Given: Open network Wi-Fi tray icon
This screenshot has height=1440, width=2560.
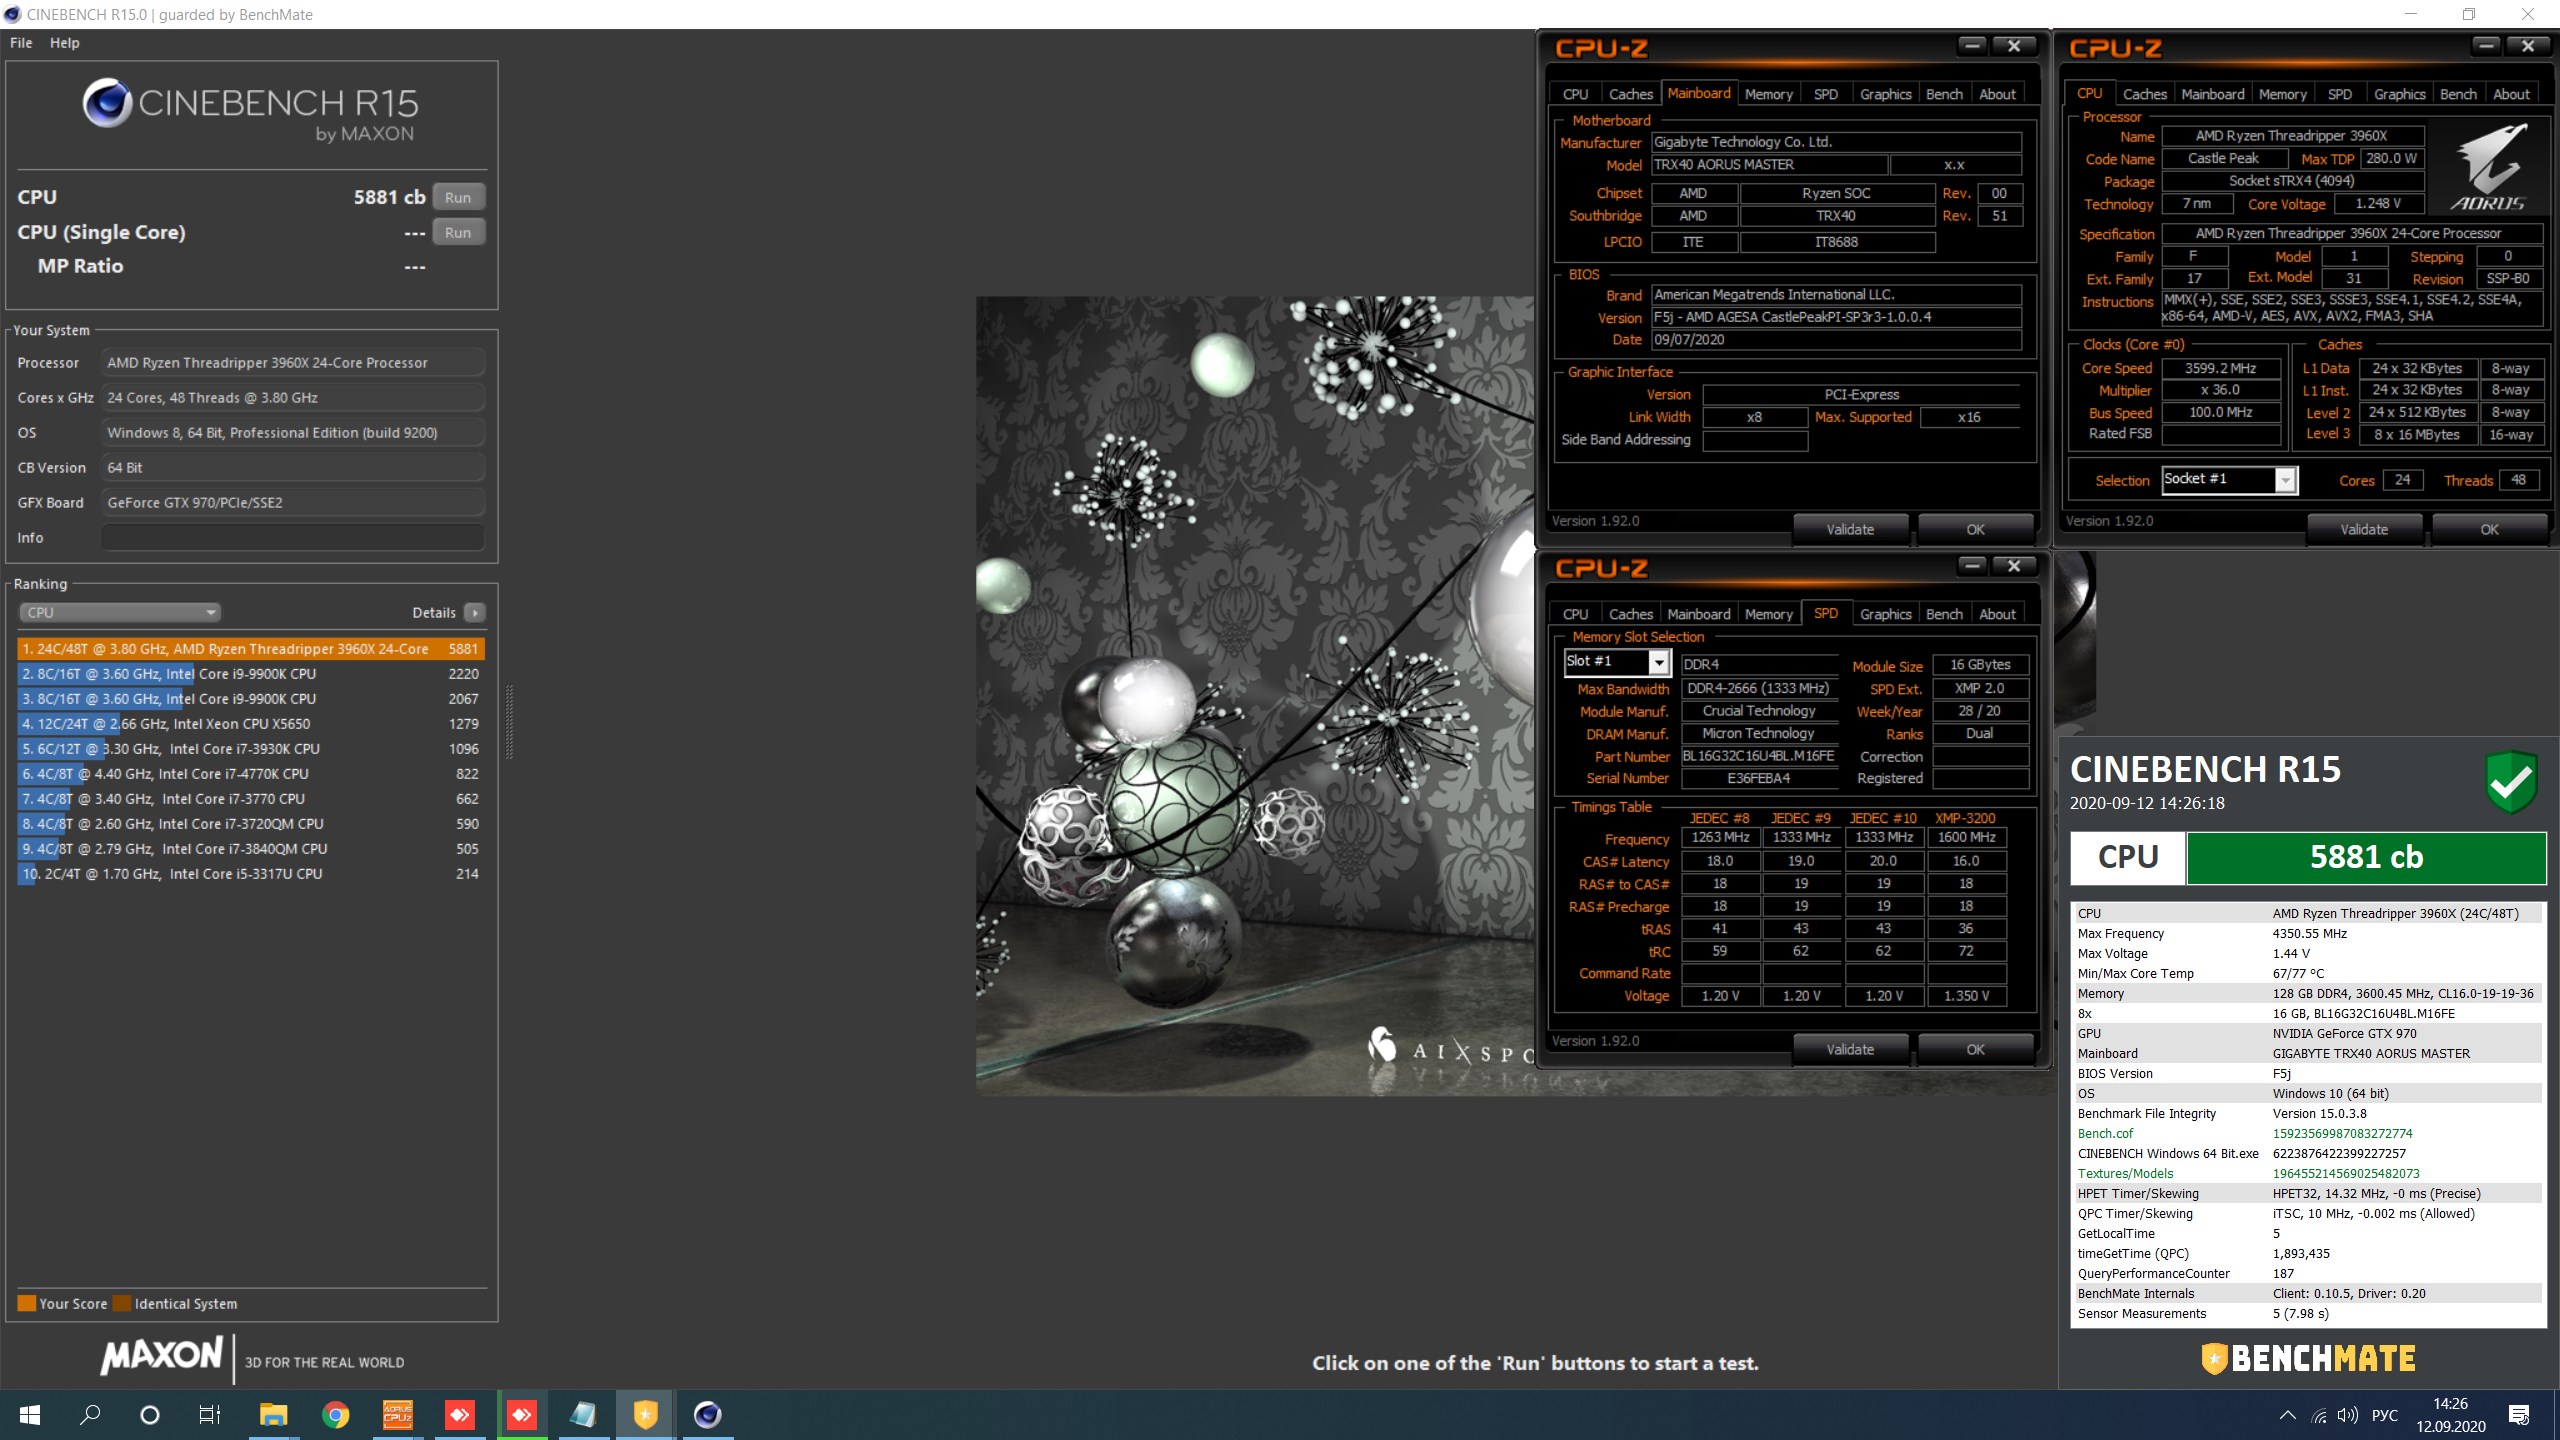Looking at the screenshot, I should click(x=2319, y=1415).
